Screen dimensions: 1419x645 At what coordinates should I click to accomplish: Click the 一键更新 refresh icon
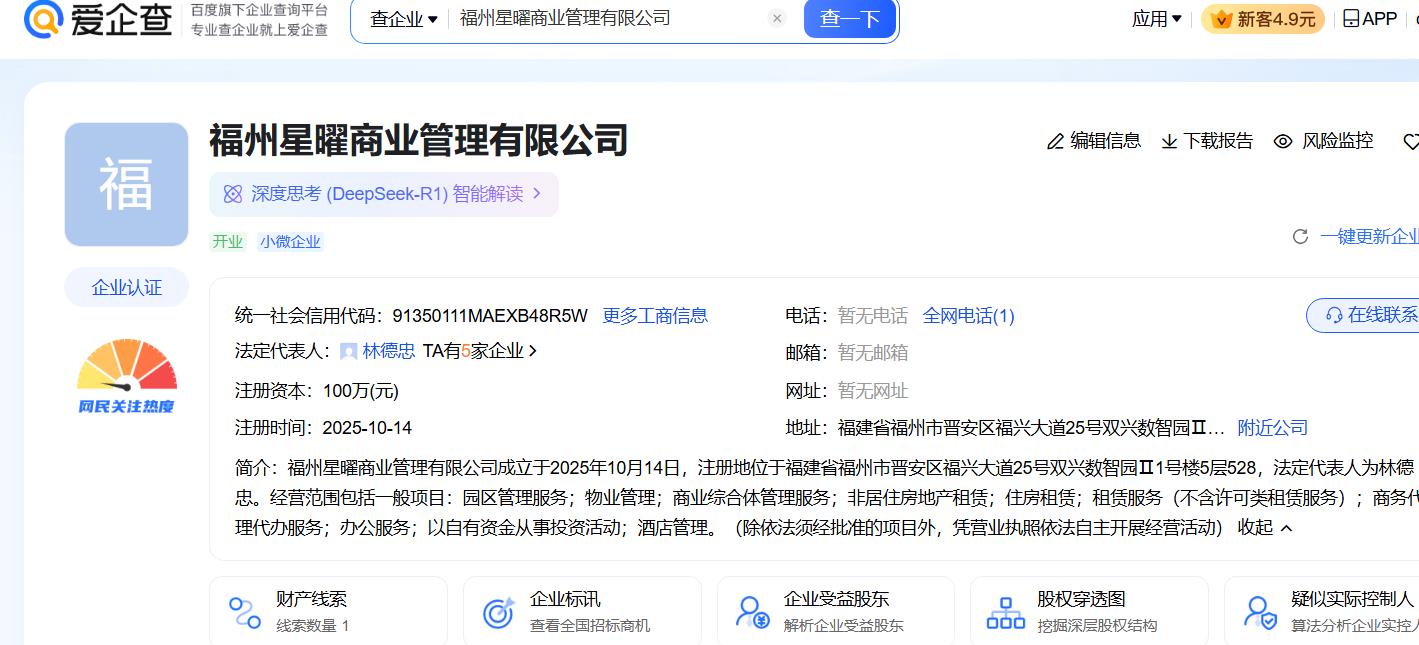point(1300,237)
